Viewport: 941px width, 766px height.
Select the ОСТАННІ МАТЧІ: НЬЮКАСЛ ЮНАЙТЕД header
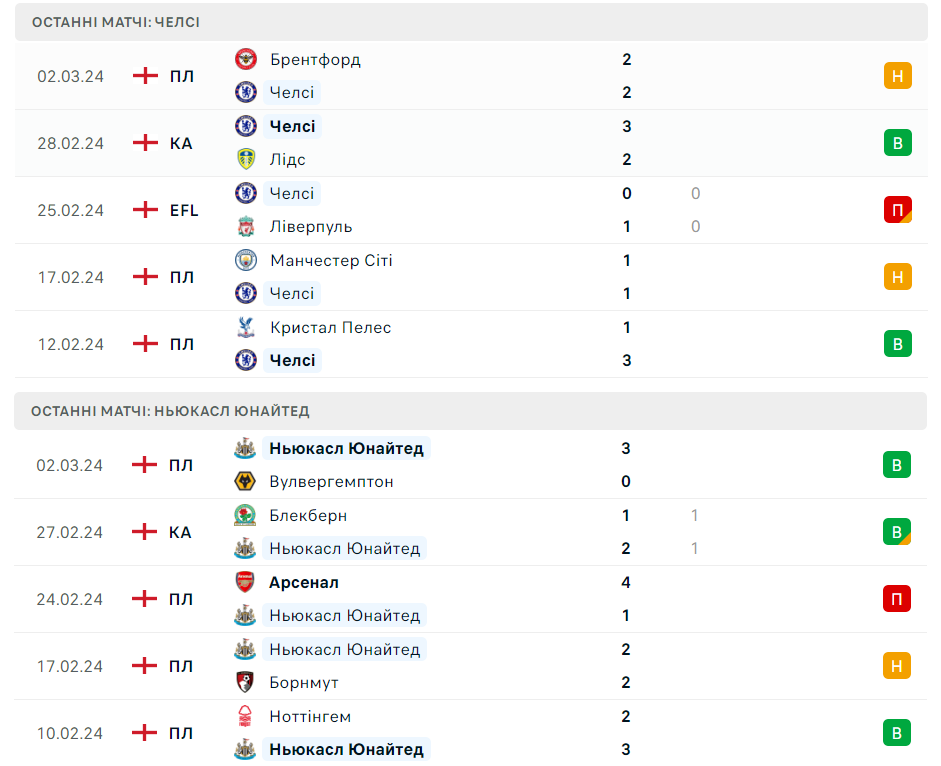click(171, 411)
